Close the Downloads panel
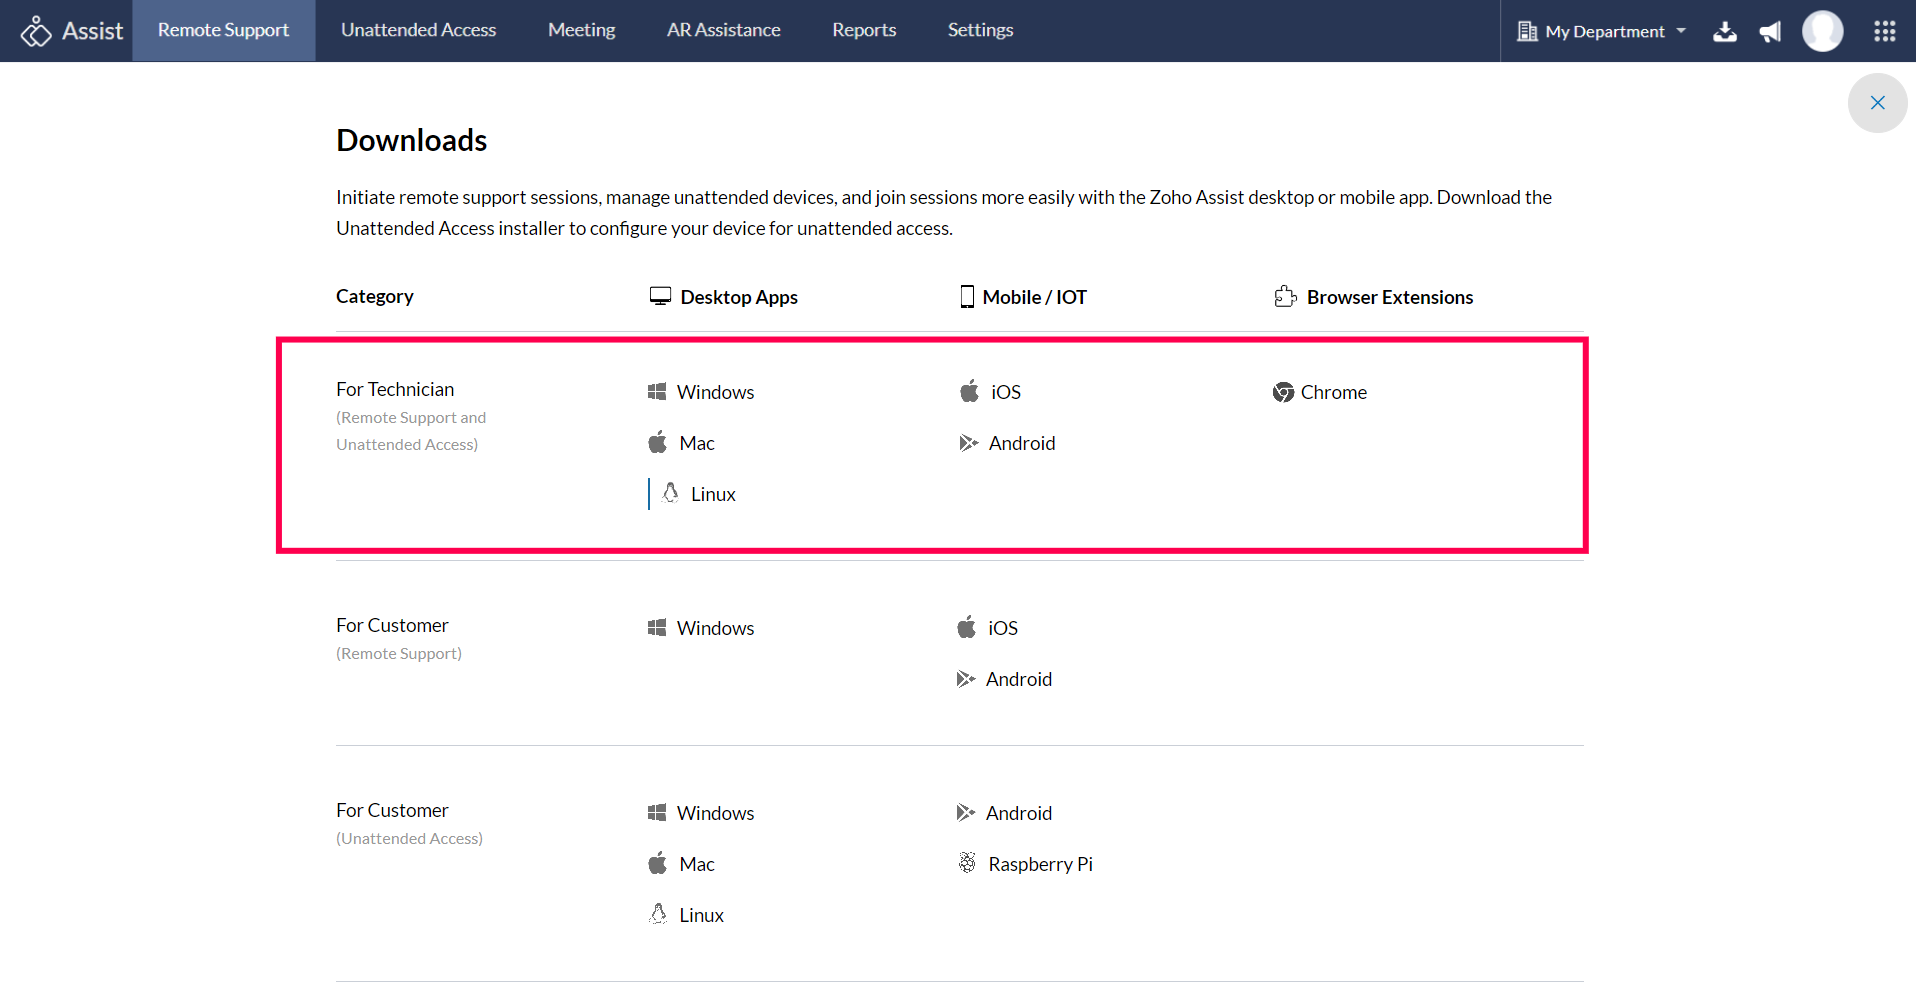 pos(1877,103)
